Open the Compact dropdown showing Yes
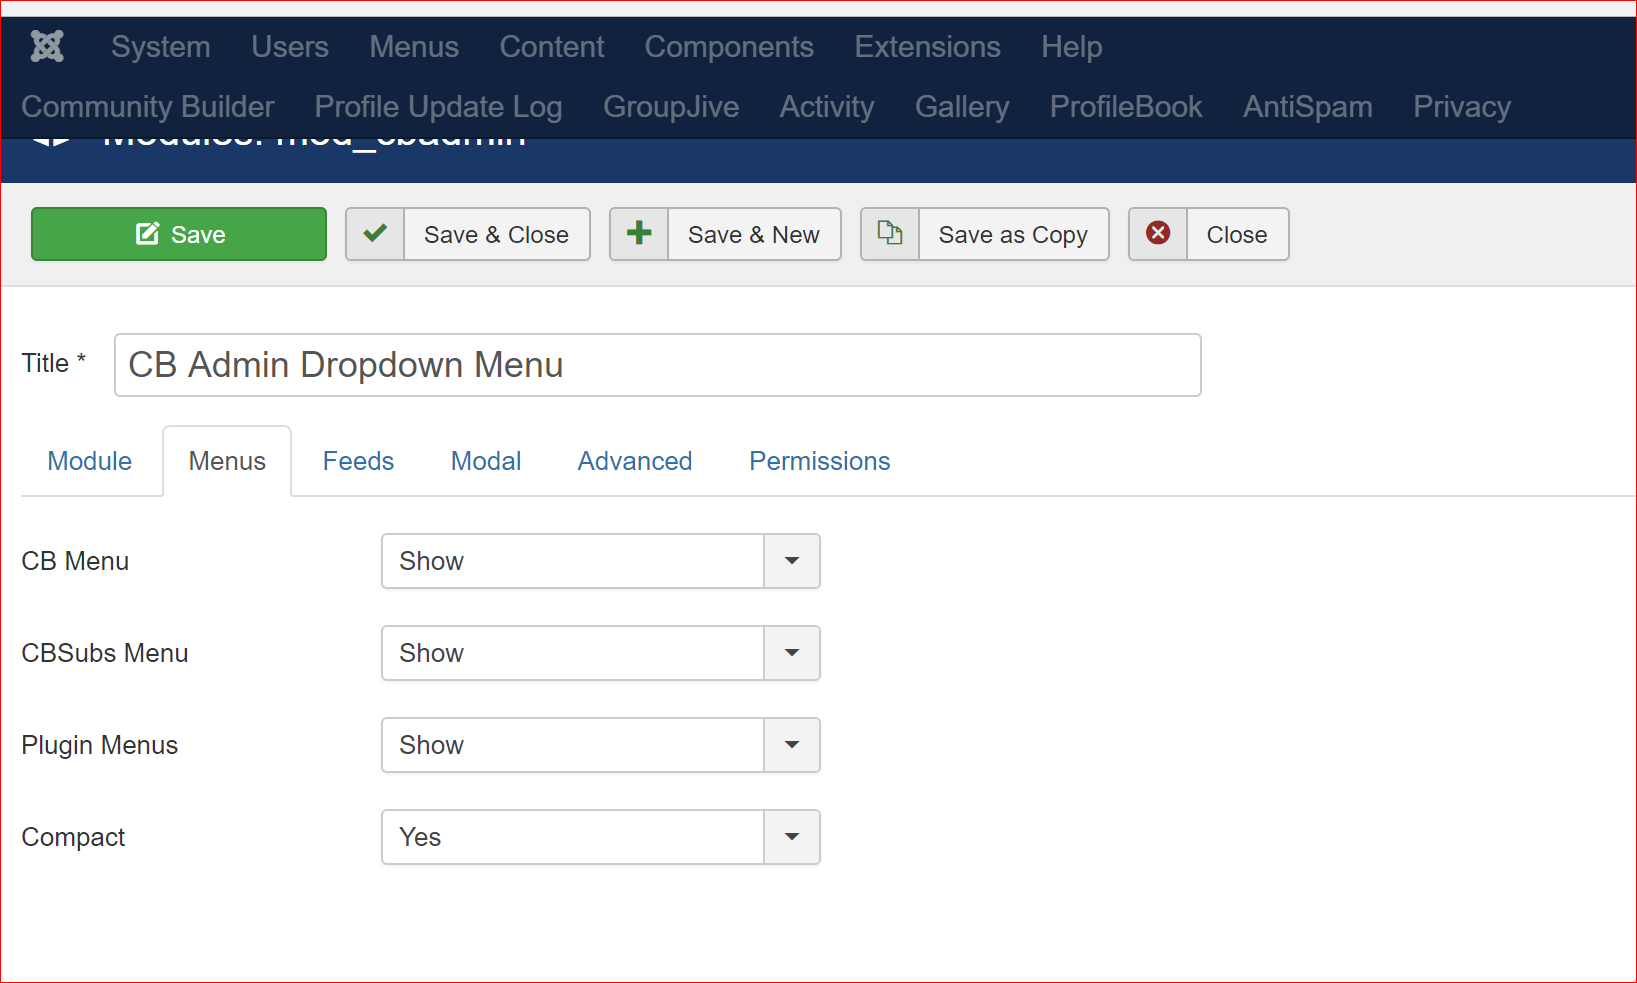The image size is (1637, 983). 601,837
